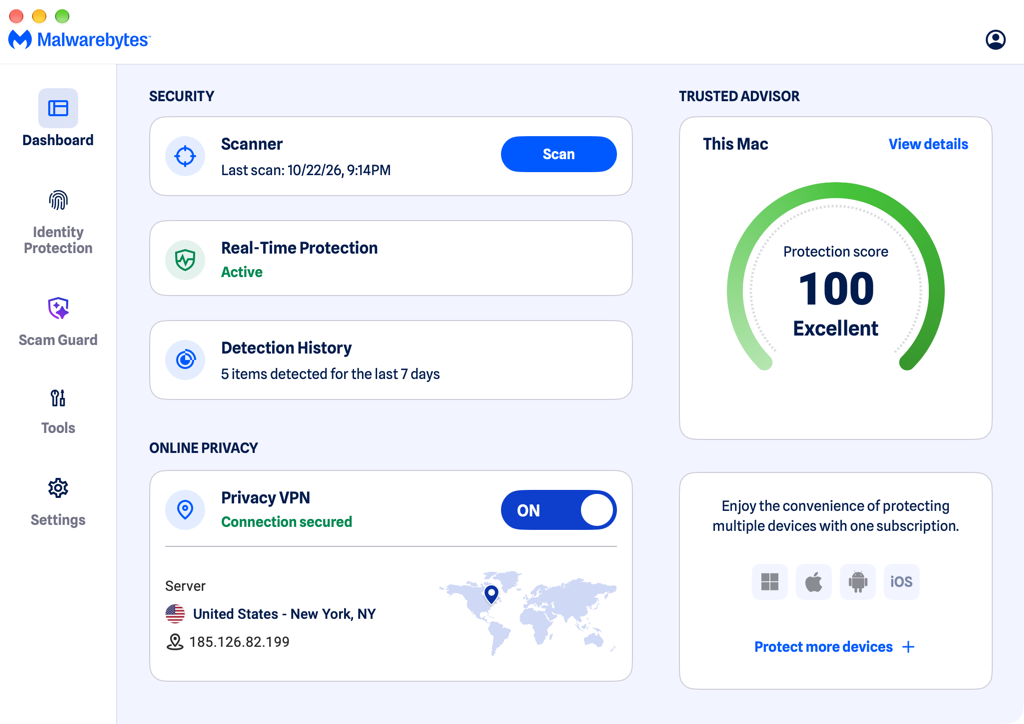The height and width of the screenshot is (724, 1024).
Task: Click the Real-Time Protection shield icon
Action: 185,260
